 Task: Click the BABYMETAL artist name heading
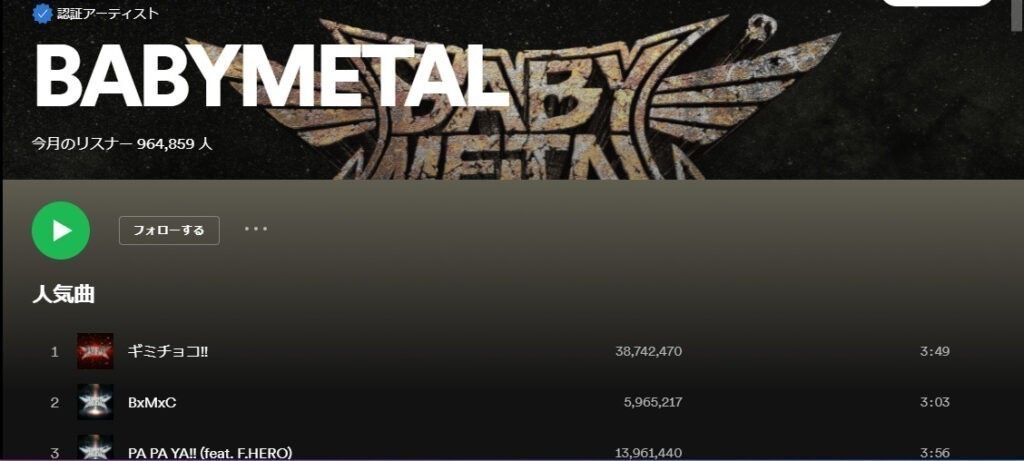[x=271, y=76]
